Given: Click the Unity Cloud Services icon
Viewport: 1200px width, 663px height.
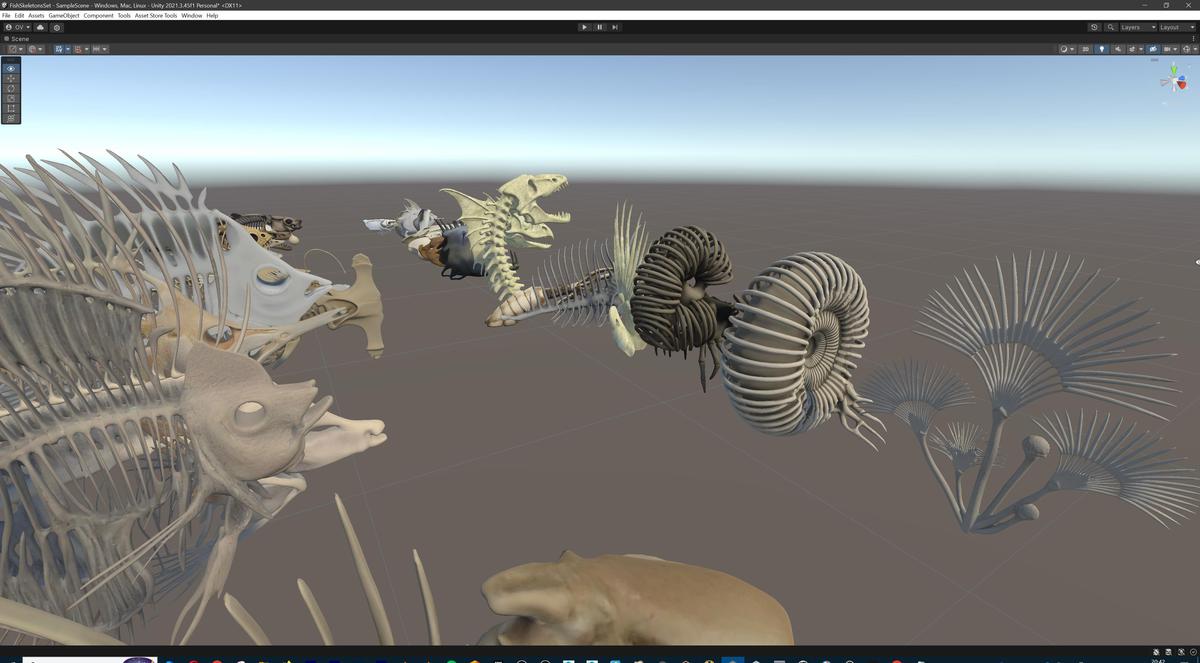Looking at the screenshot, I should 40,27.
